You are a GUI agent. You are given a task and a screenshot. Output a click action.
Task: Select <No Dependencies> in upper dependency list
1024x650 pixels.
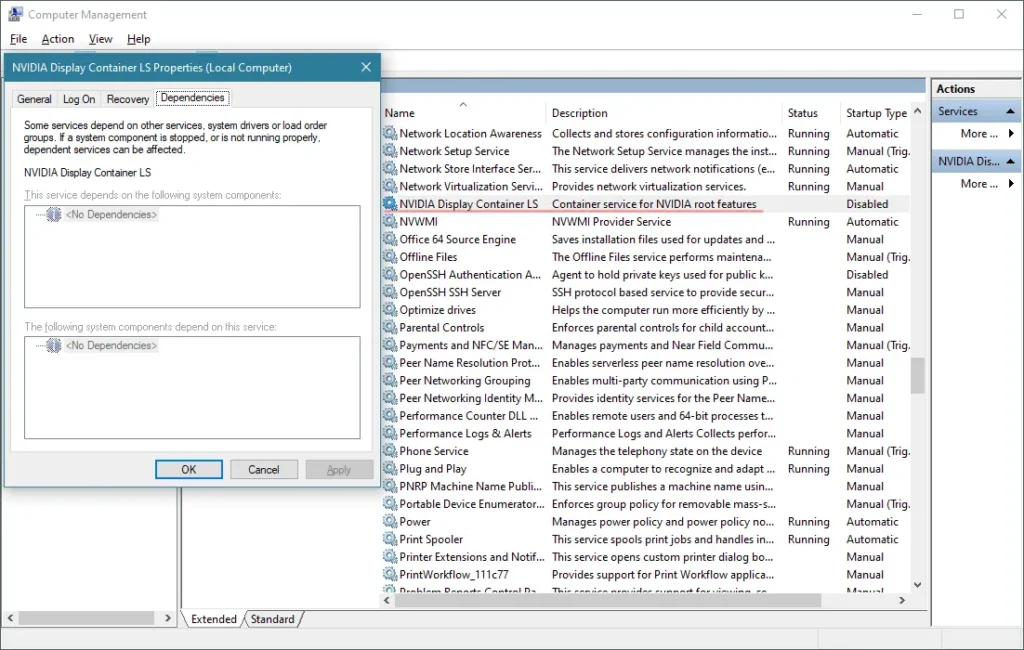click(111, 214)
